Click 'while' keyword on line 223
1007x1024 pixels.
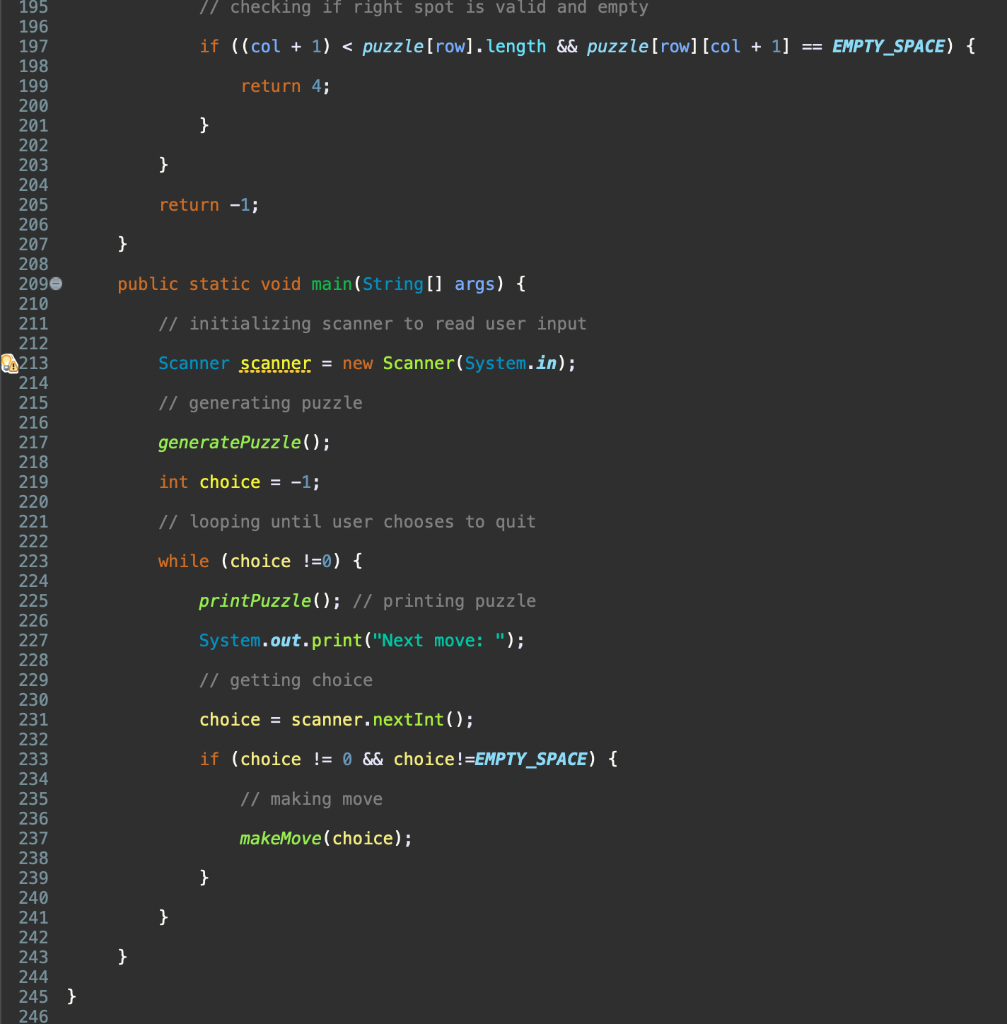184,561
